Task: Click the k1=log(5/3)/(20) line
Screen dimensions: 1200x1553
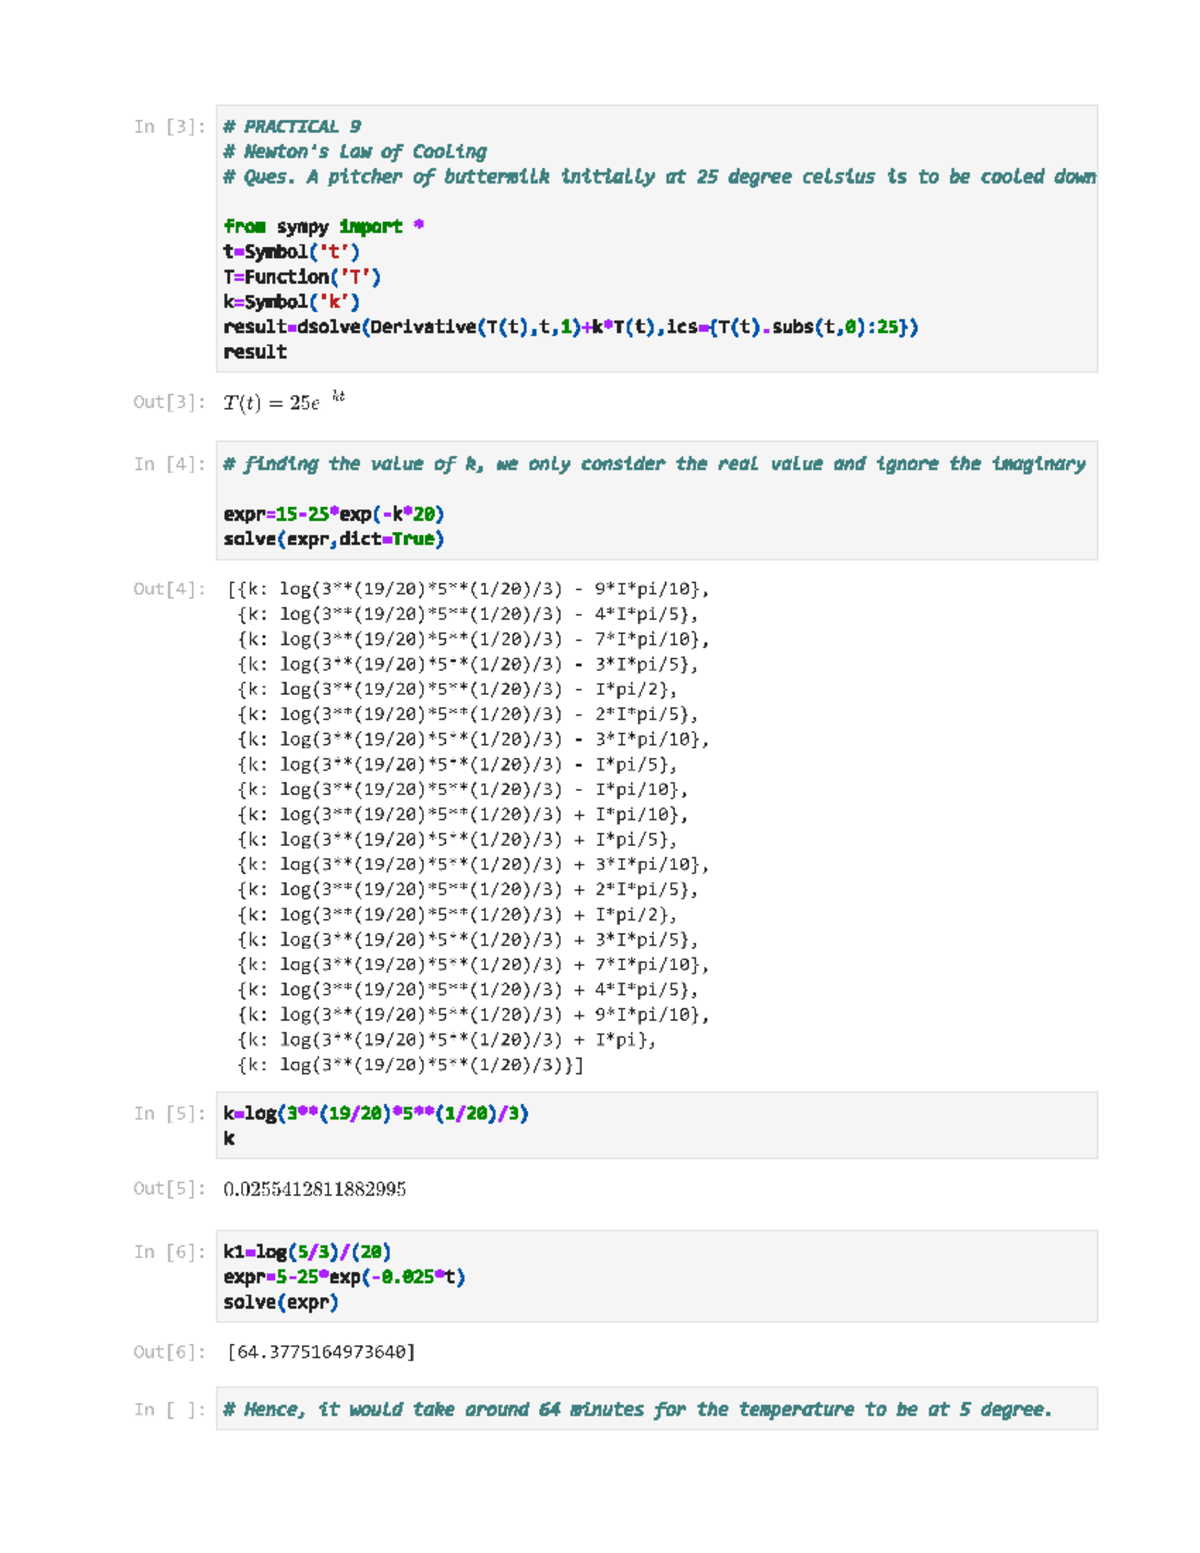Action: pos(307,1252)
